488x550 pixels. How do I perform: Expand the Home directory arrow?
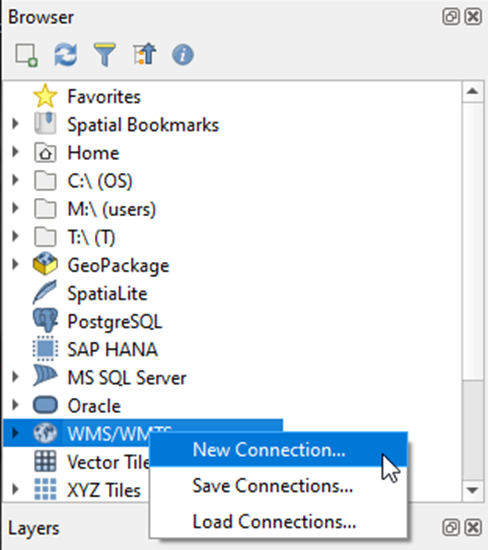(15, 152)
